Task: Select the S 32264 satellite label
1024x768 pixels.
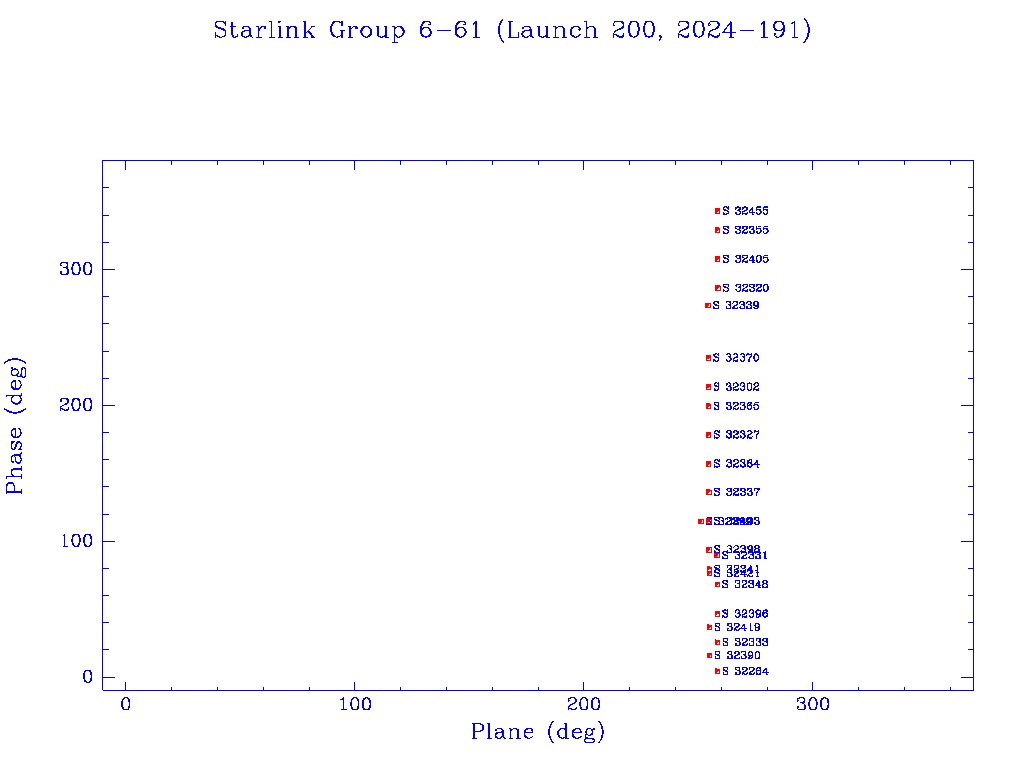Action: tap(745, 671)
